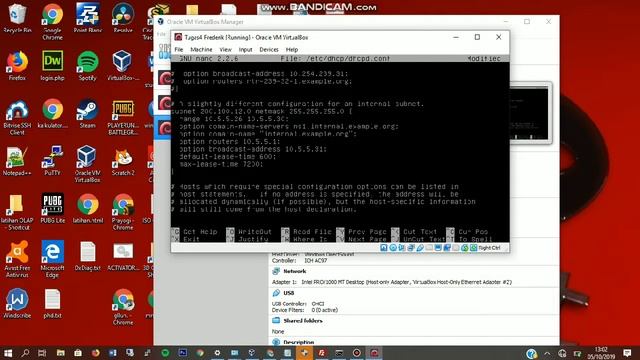This screenshot has width=640, height=360.
Task: Select the Windscribe desktop icon
Action: (17, 303)
